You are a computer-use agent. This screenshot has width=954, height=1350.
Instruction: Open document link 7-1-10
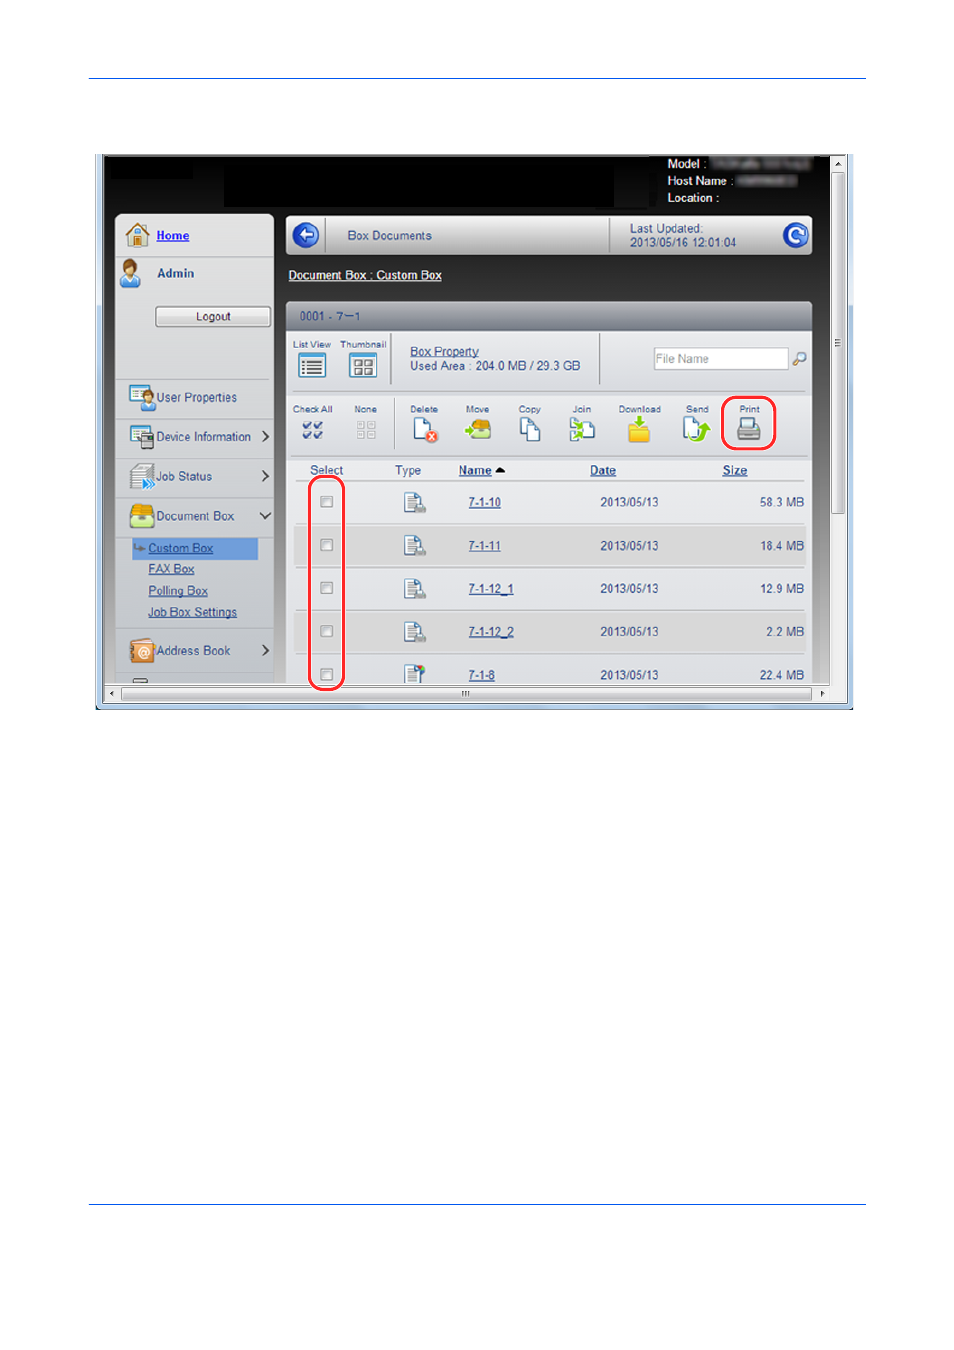click(485, 503)
